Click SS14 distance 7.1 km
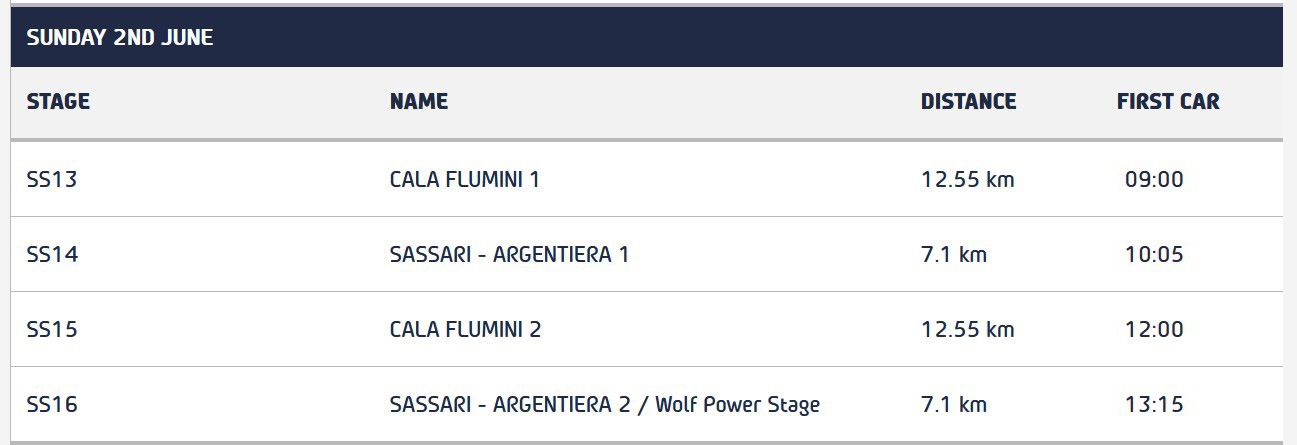The width and height of the screenshot is (1297, 445). (x=953, y=255)
